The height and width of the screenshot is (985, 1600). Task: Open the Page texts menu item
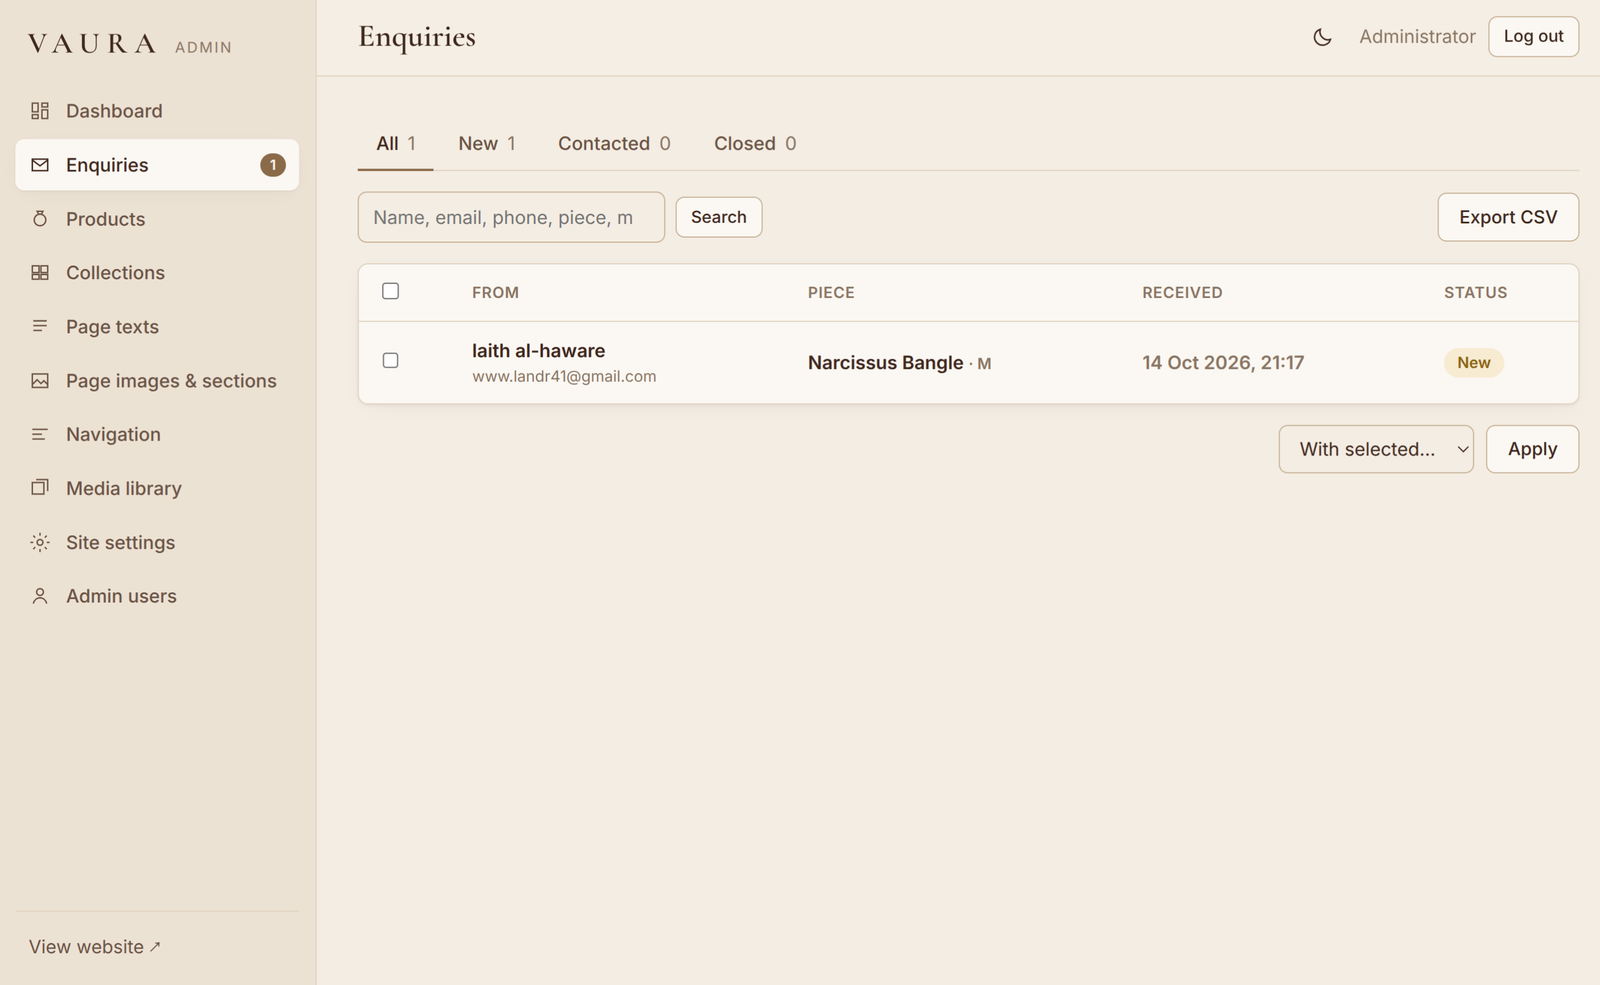157,327
